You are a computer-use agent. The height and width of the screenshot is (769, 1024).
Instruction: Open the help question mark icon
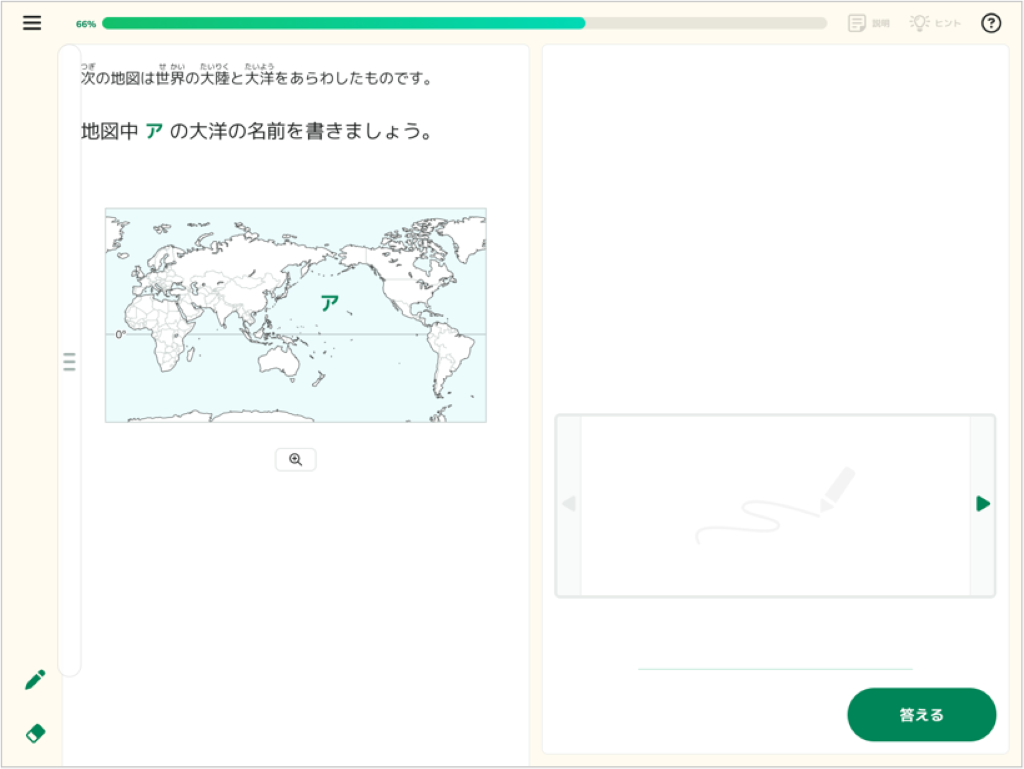coord(991,23)
